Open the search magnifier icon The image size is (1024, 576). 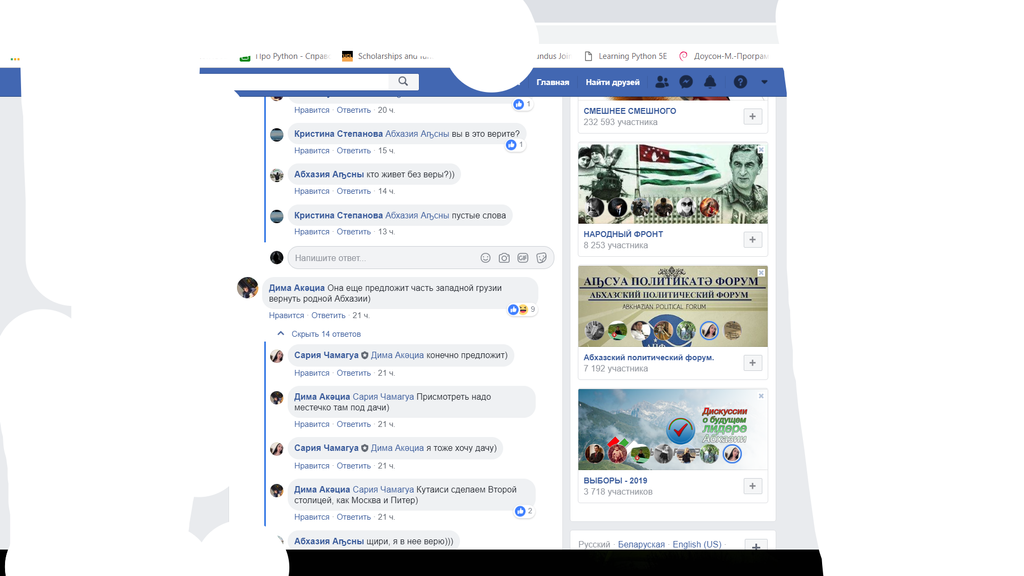(404, 81)
